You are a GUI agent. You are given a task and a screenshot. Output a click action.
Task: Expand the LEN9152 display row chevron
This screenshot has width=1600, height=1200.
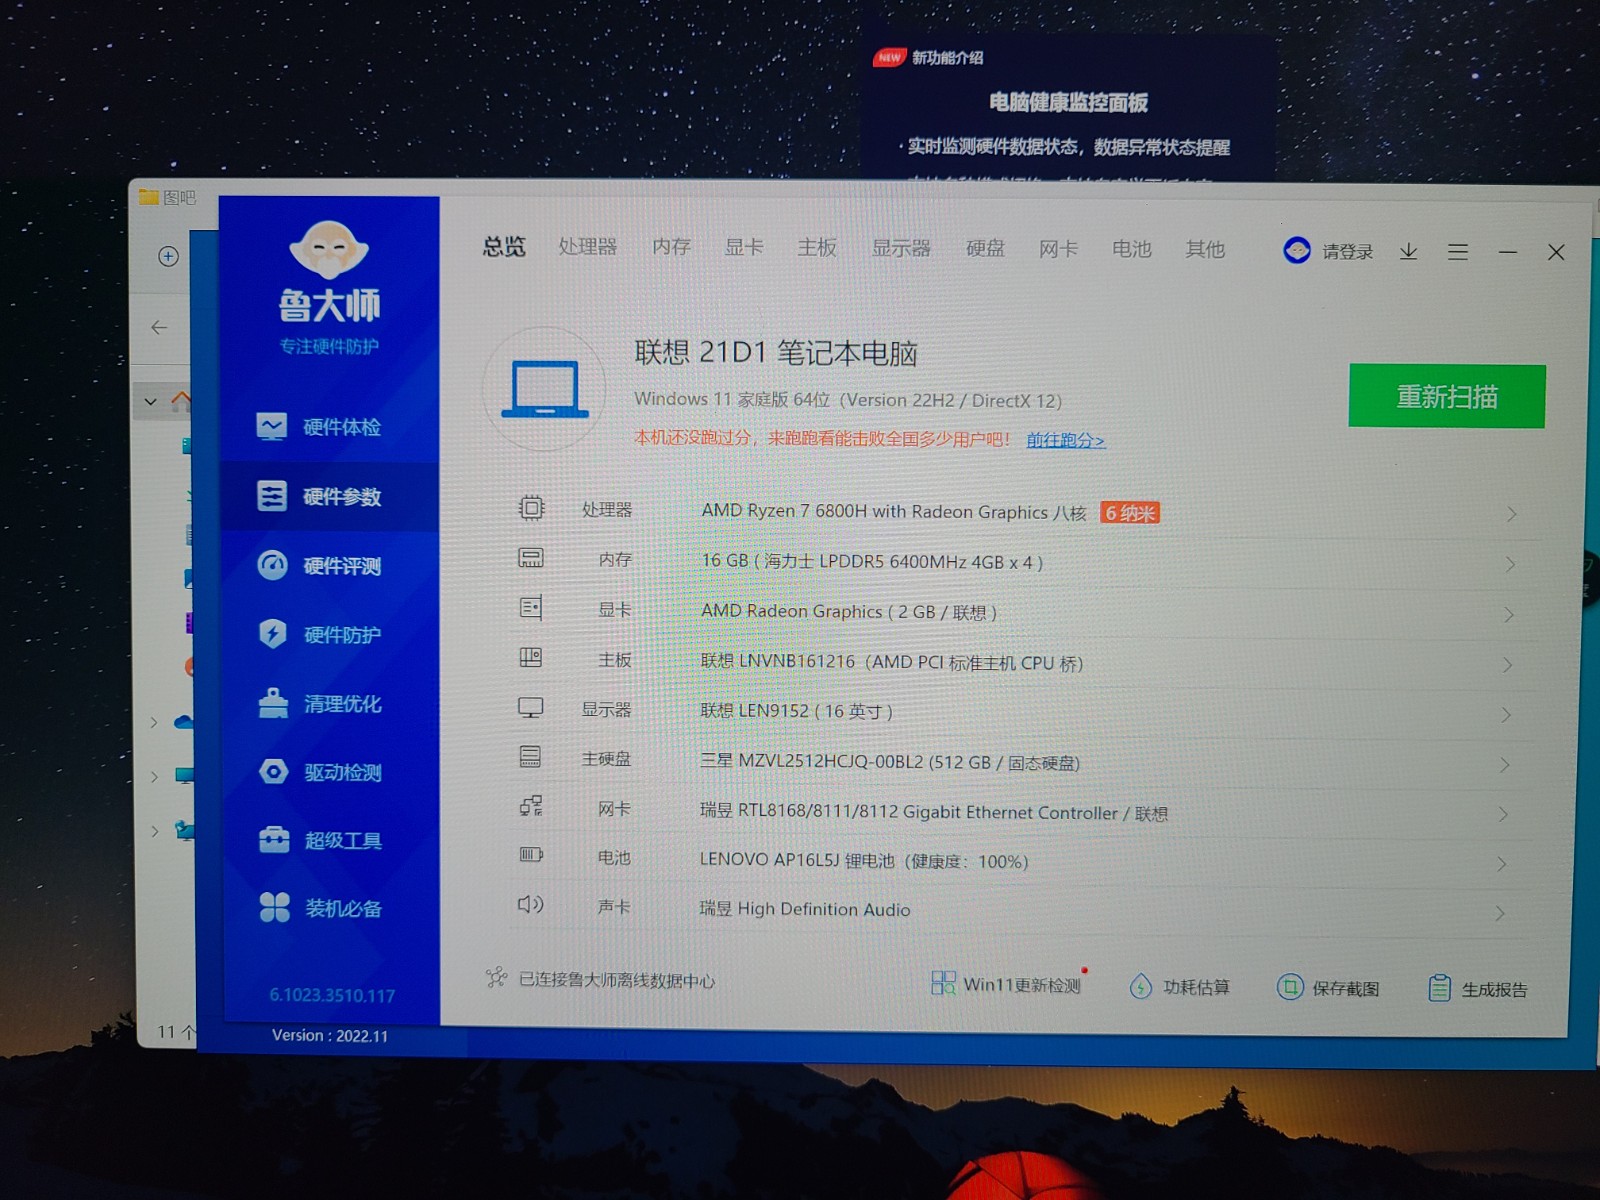(1506, 715)
